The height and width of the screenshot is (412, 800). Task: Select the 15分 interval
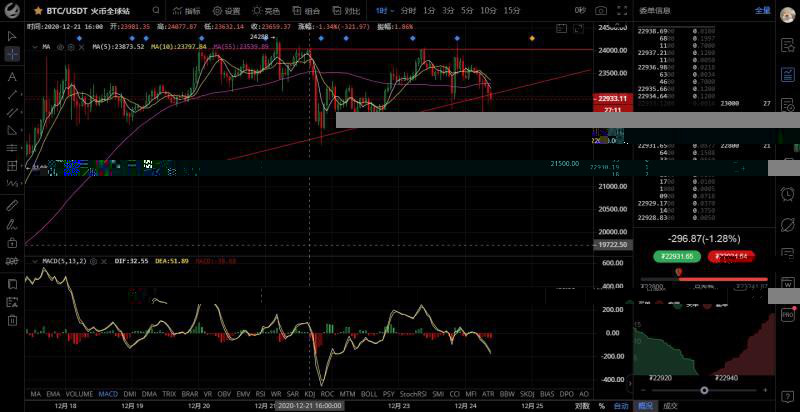coord(511,10)
